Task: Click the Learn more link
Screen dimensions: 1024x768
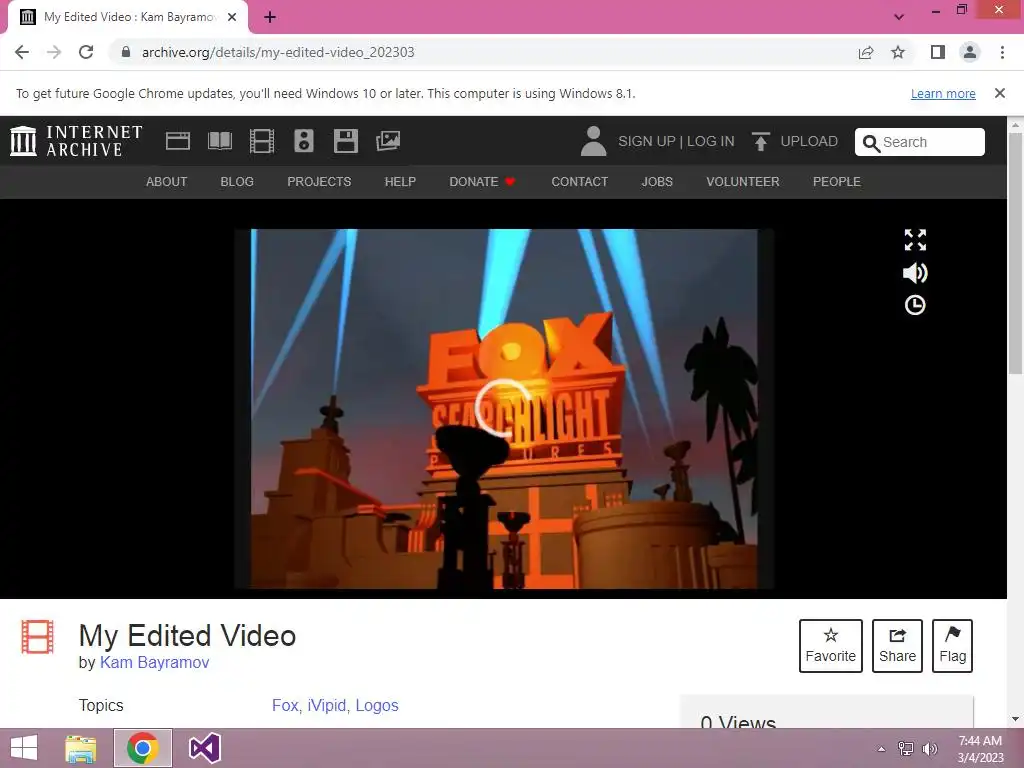Action: 943,93
